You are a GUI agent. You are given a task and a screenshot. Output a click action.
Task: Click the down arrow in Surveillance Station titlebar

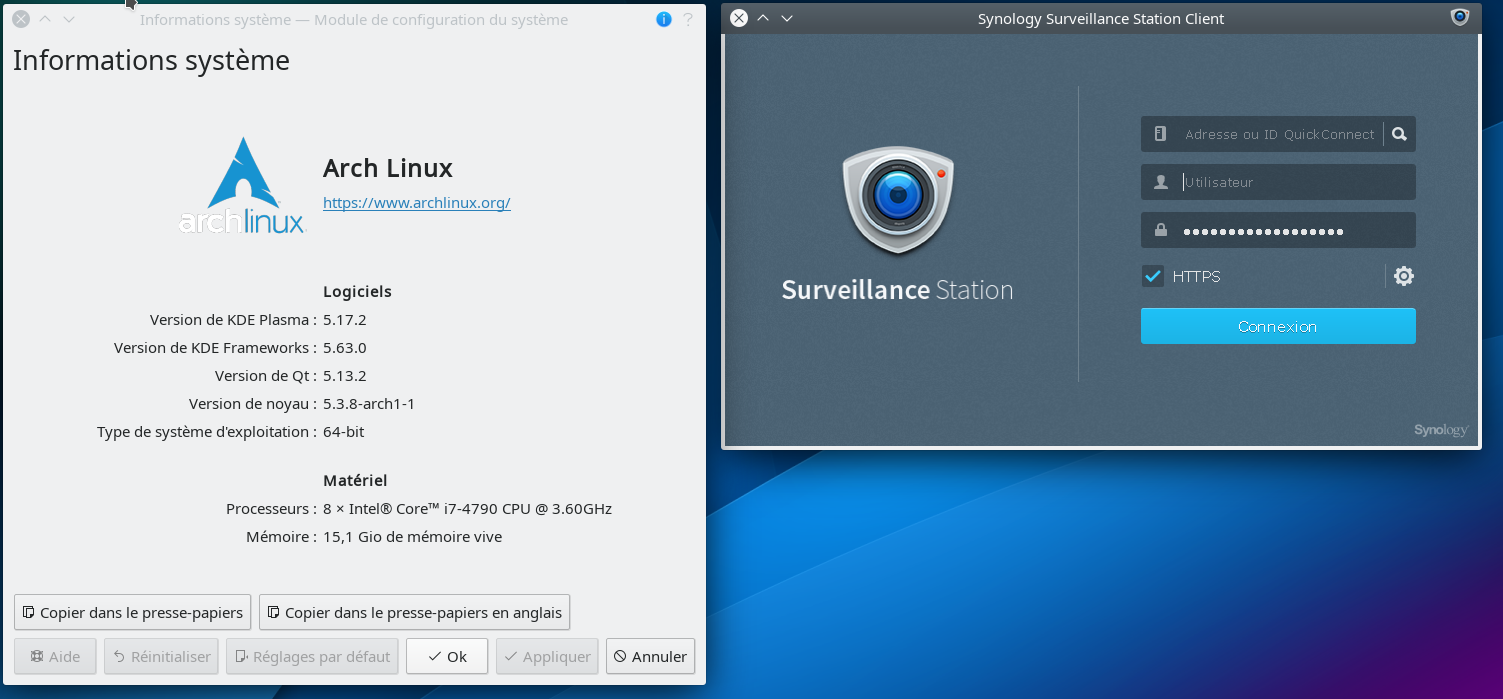tap(787, 18)
